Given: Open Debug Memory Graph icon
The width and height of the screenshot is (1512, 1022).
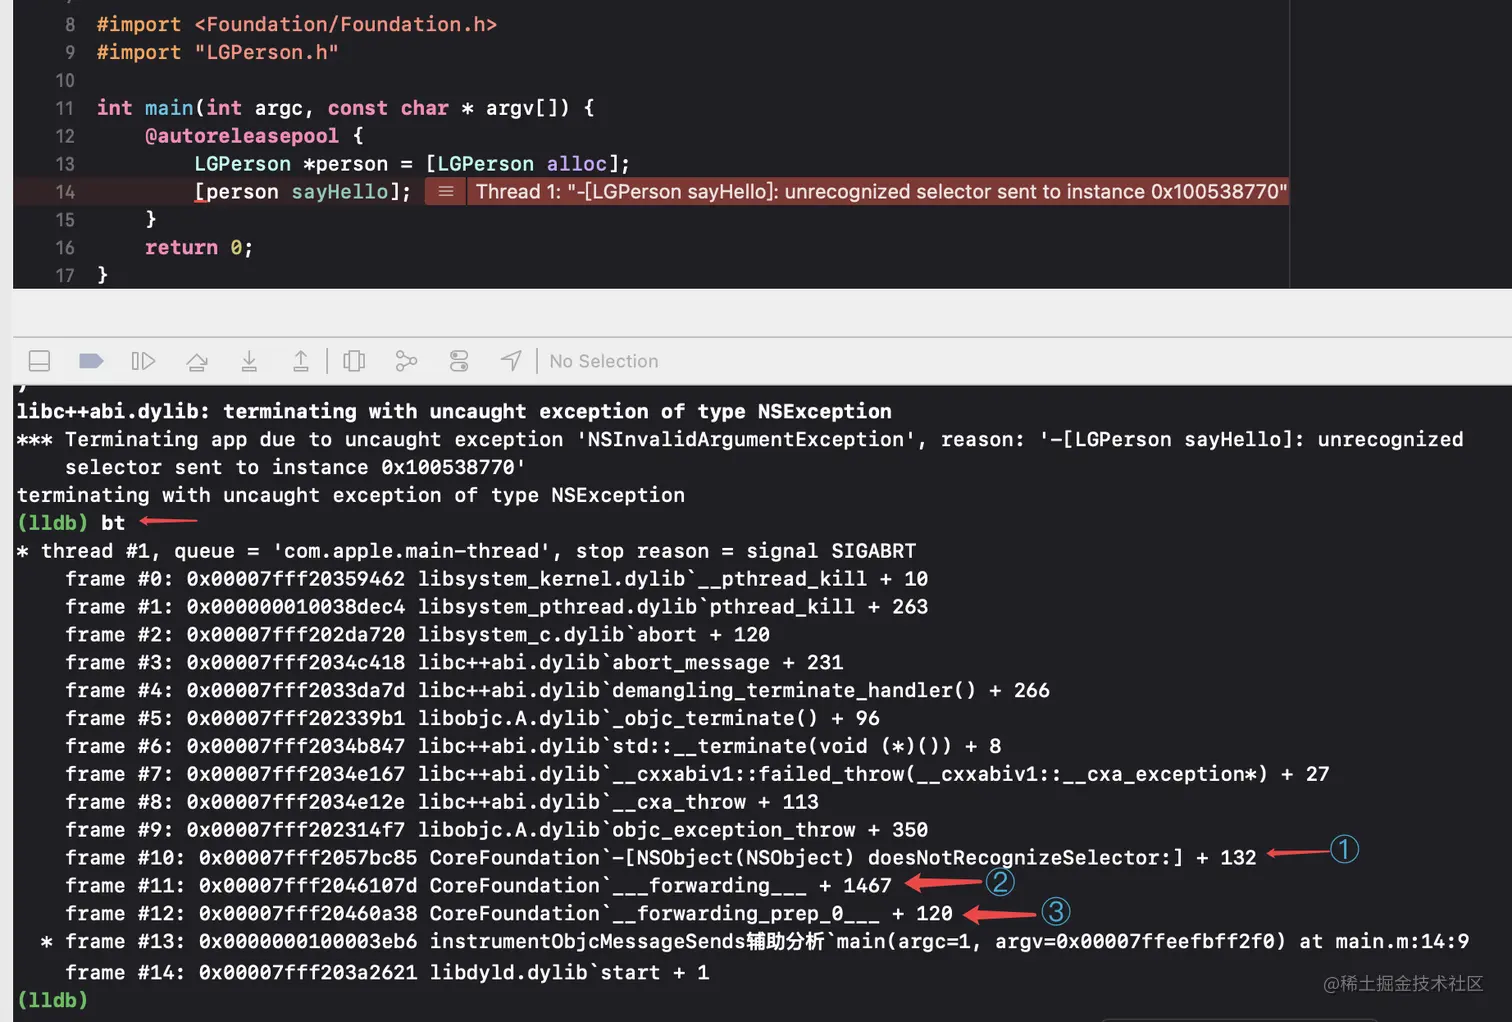Looking at the screenshot, I should [406, 361].
